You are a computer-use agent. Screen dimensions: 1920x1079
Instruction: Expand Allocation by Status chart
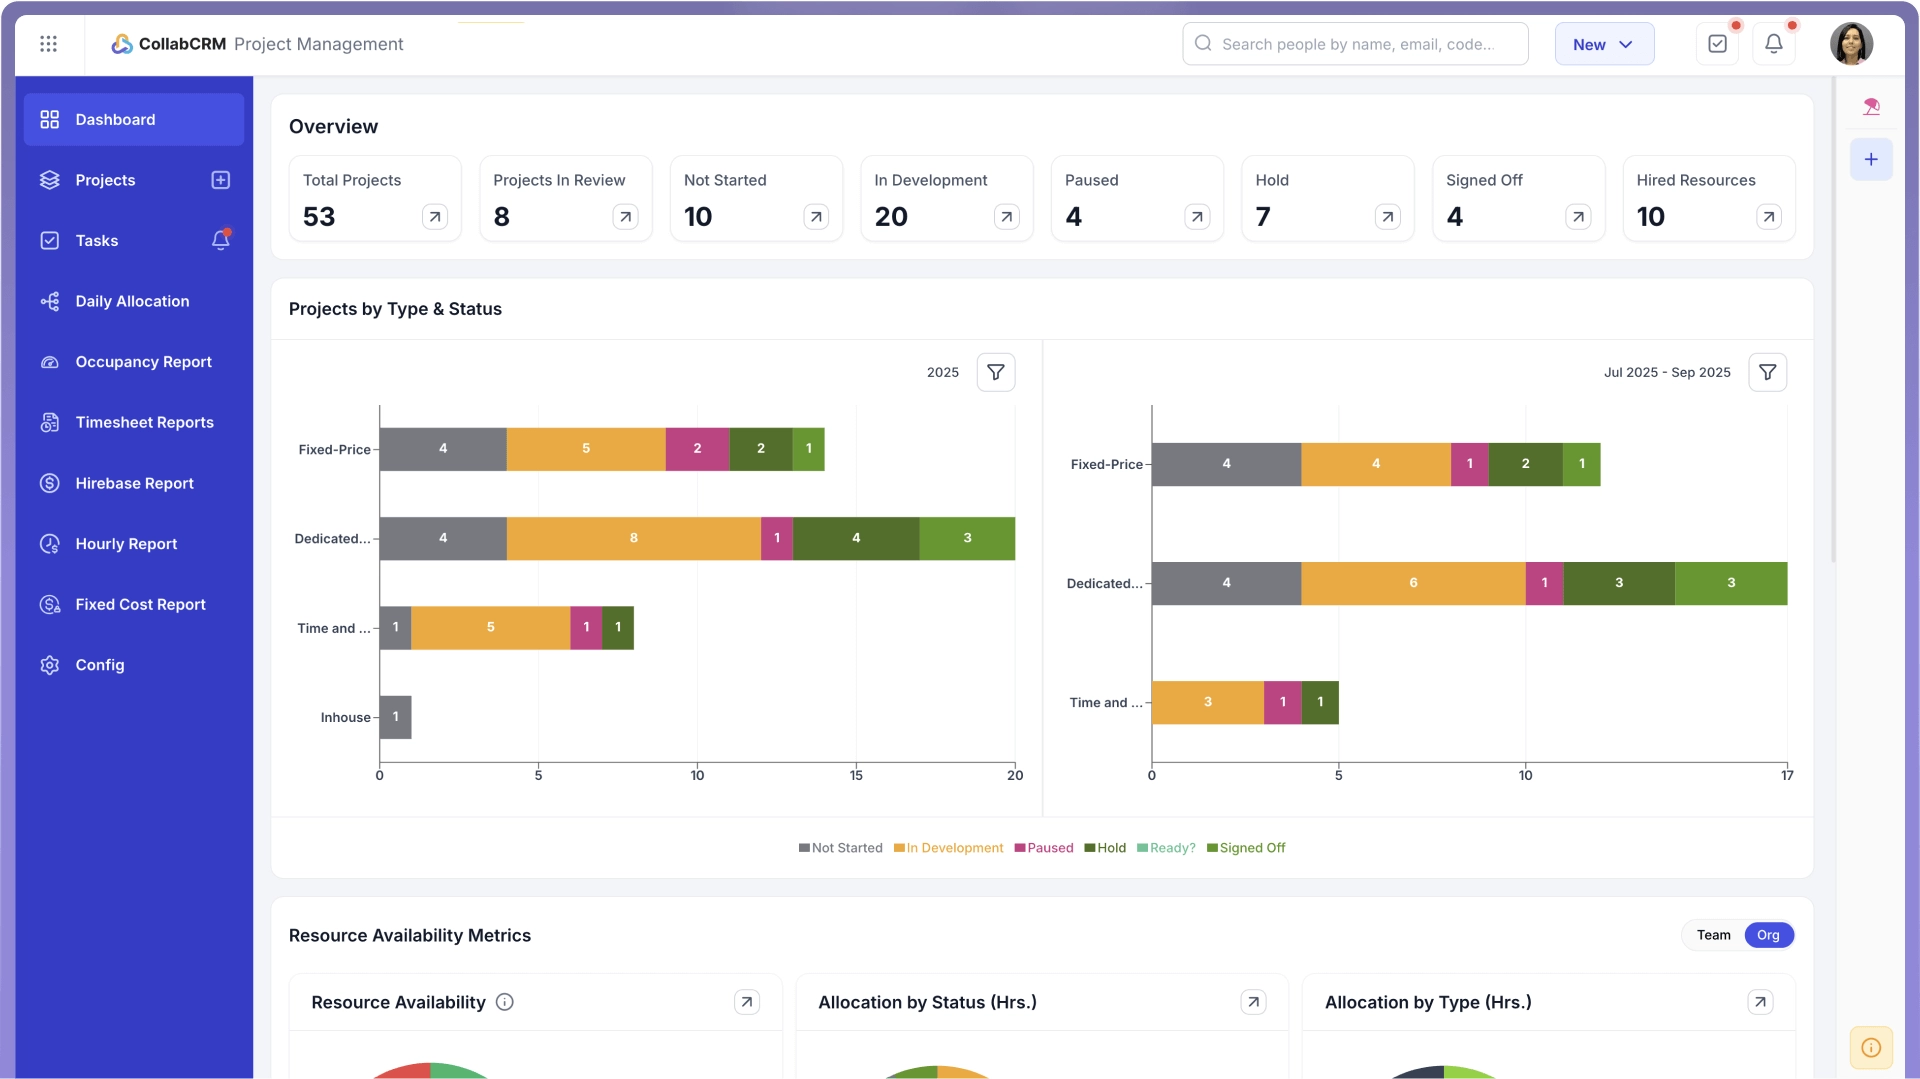pos(1253,1002)
